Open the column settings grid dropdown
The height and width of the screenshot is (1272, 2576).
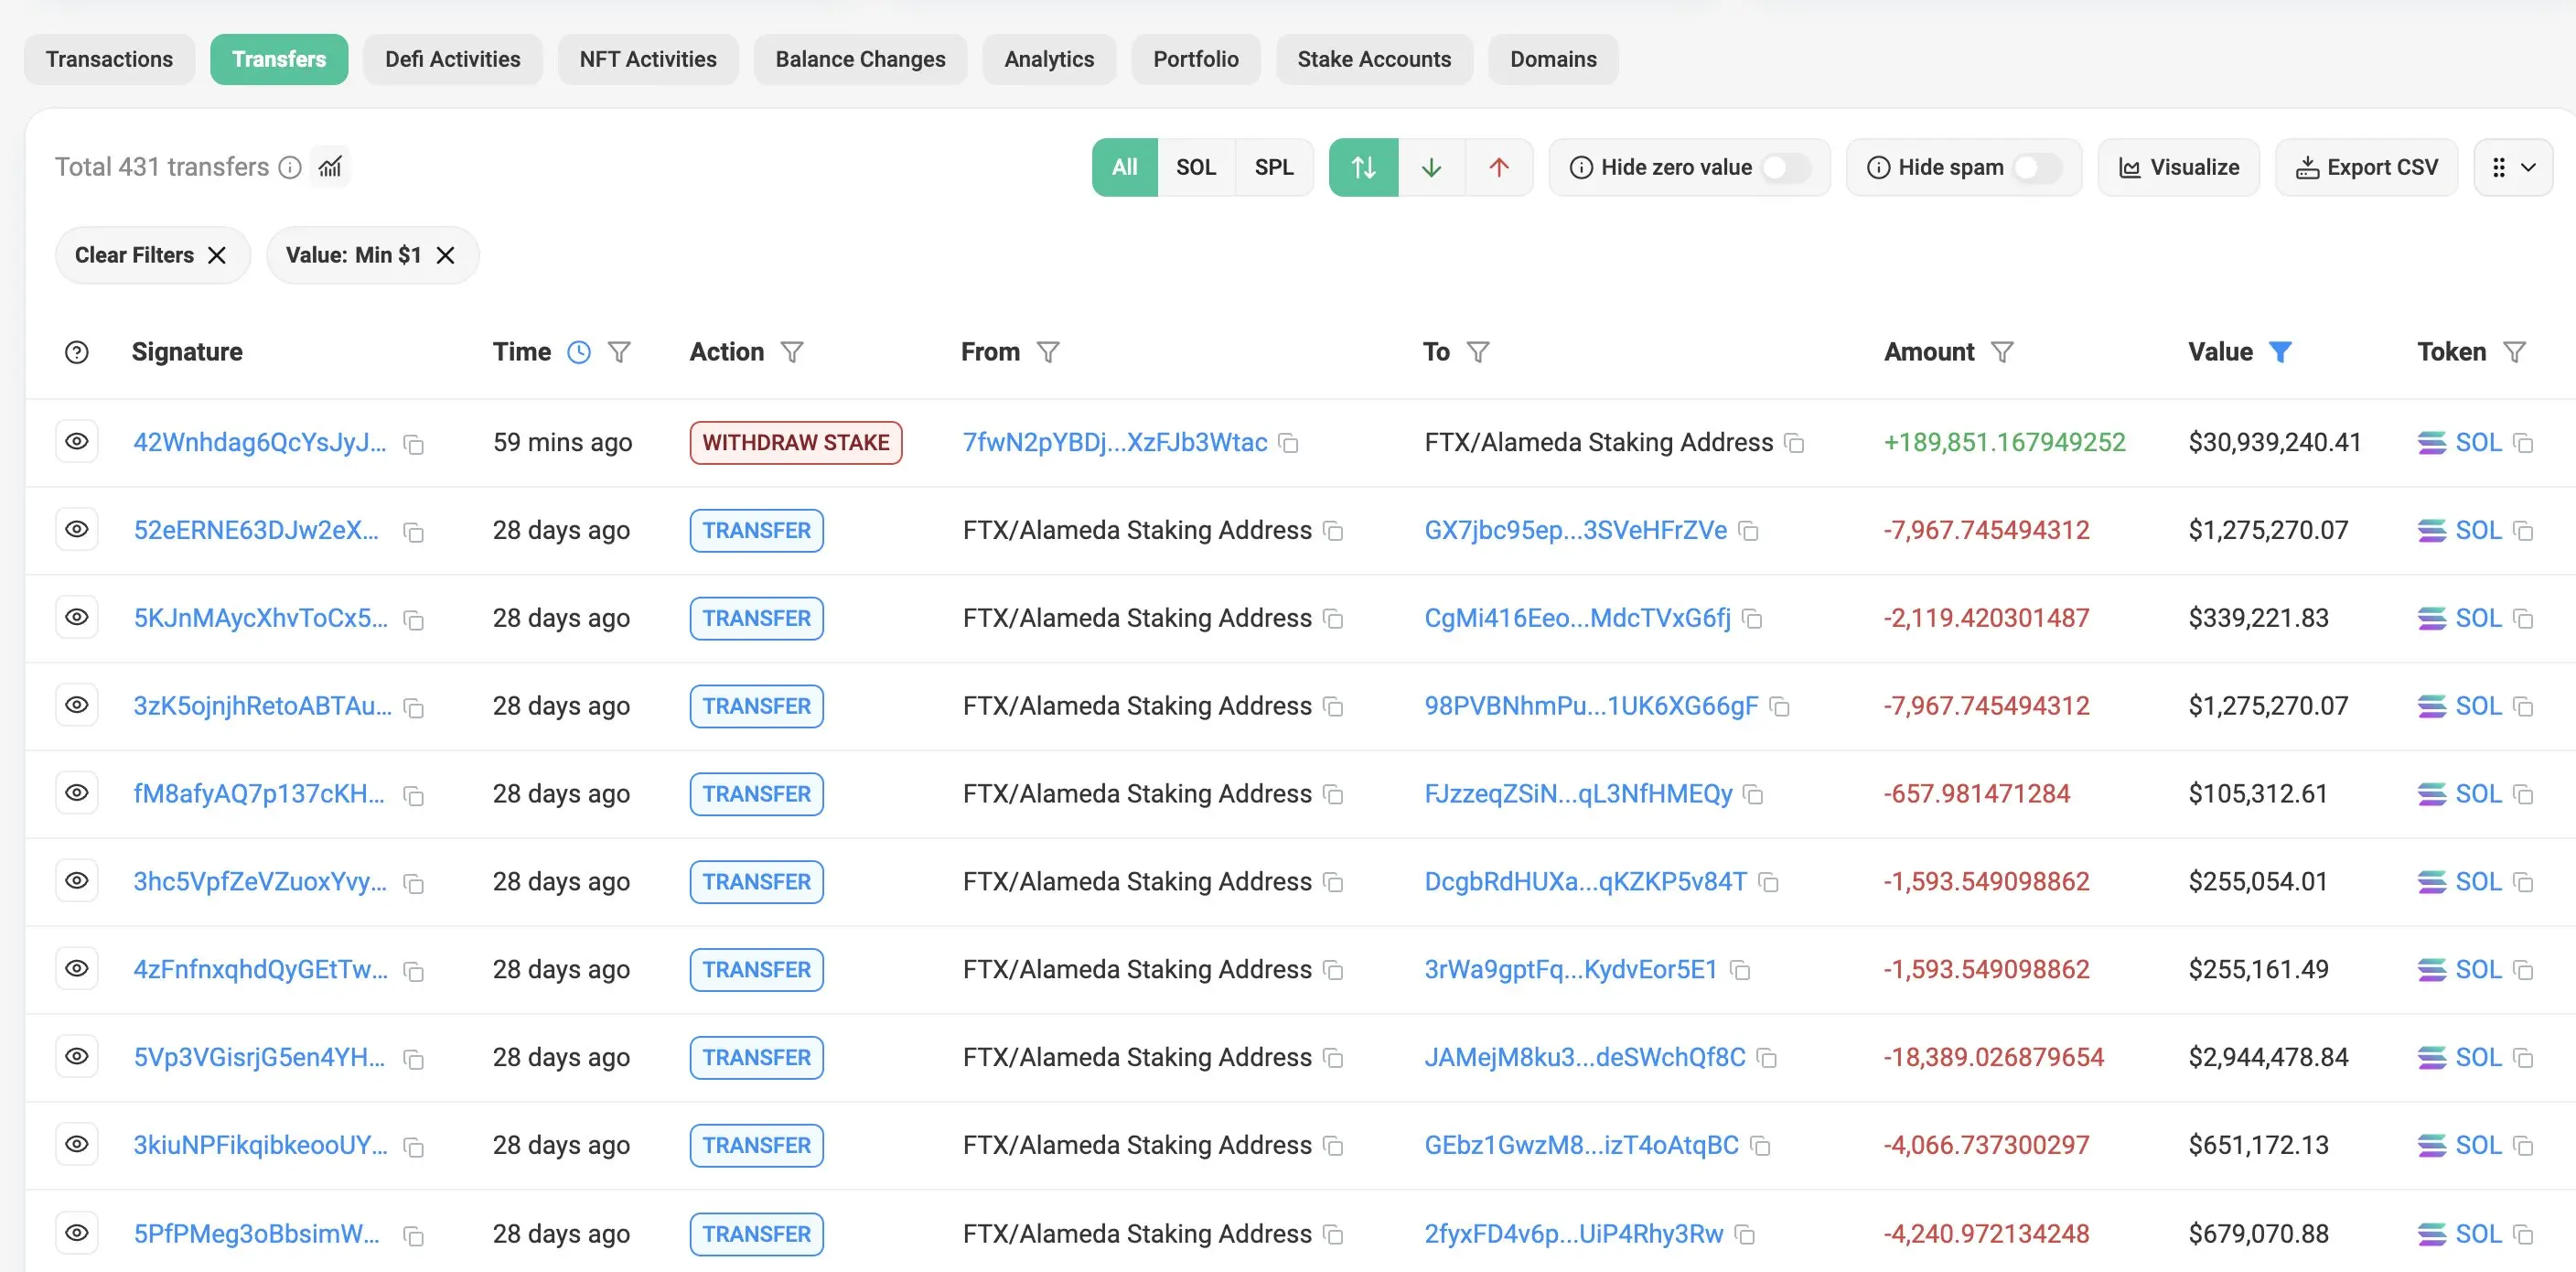(x=2512, y=167)
